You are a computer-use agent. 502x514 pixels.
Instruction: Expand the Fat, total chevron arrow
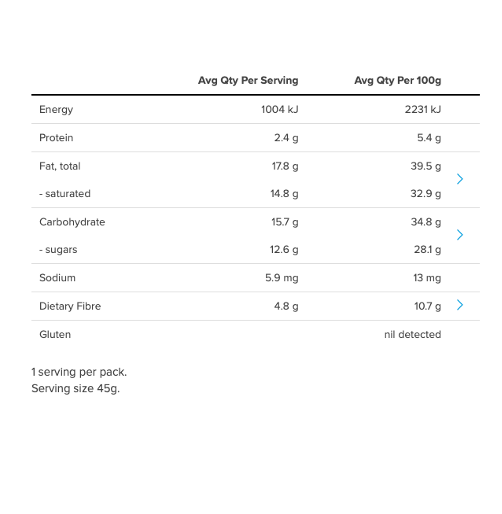pyautogui.click(x=460, y=179)
